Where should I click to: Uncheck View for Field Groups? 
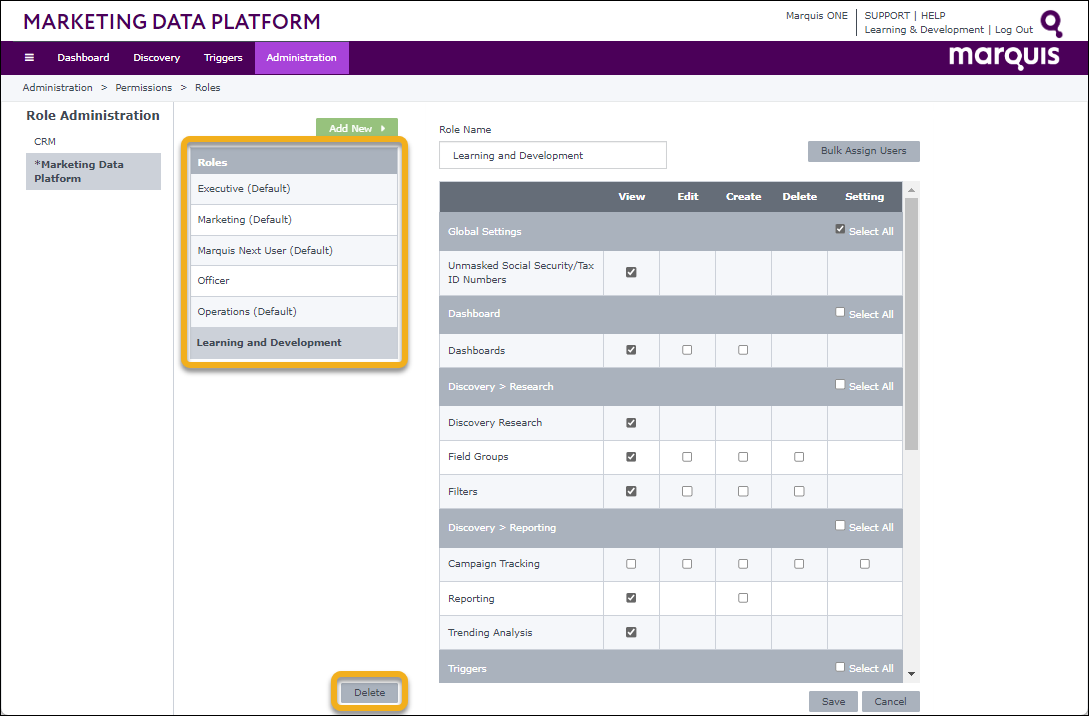pyautogui.click(x=631, y=457)
